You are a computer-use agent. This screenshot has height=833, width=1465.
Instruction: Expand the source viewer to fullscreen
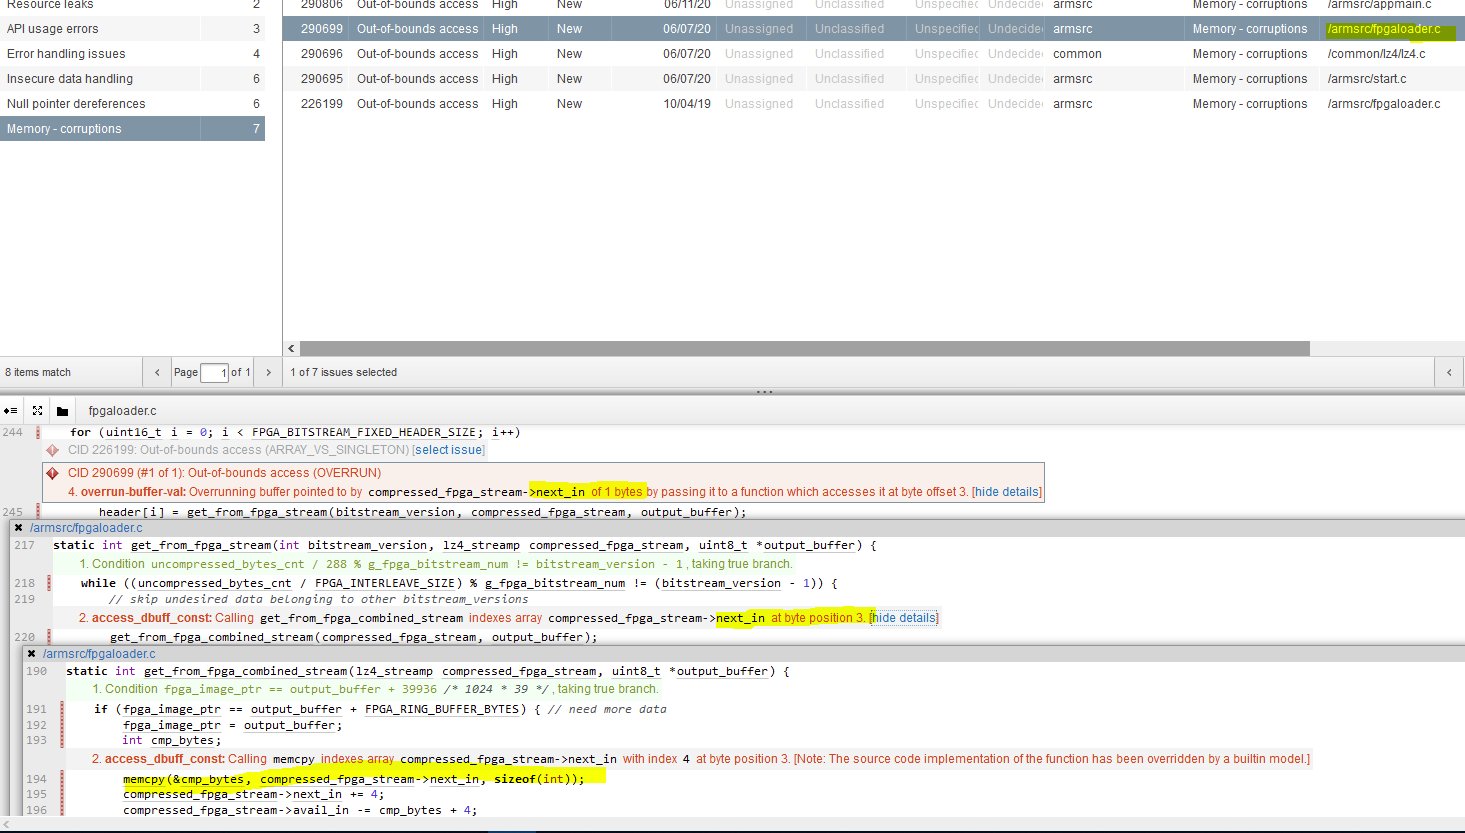(37, 410)
